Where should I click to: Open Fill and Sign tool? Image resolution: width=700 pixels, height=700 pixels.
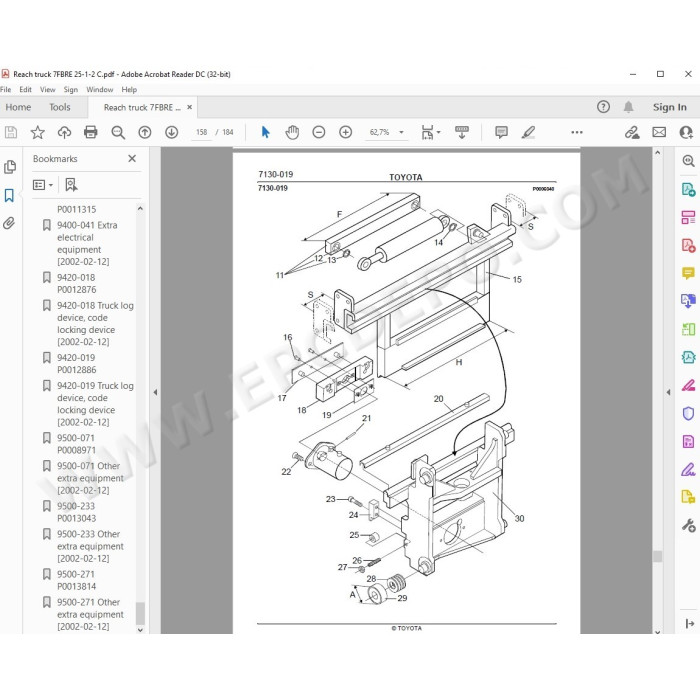point(688,470)
